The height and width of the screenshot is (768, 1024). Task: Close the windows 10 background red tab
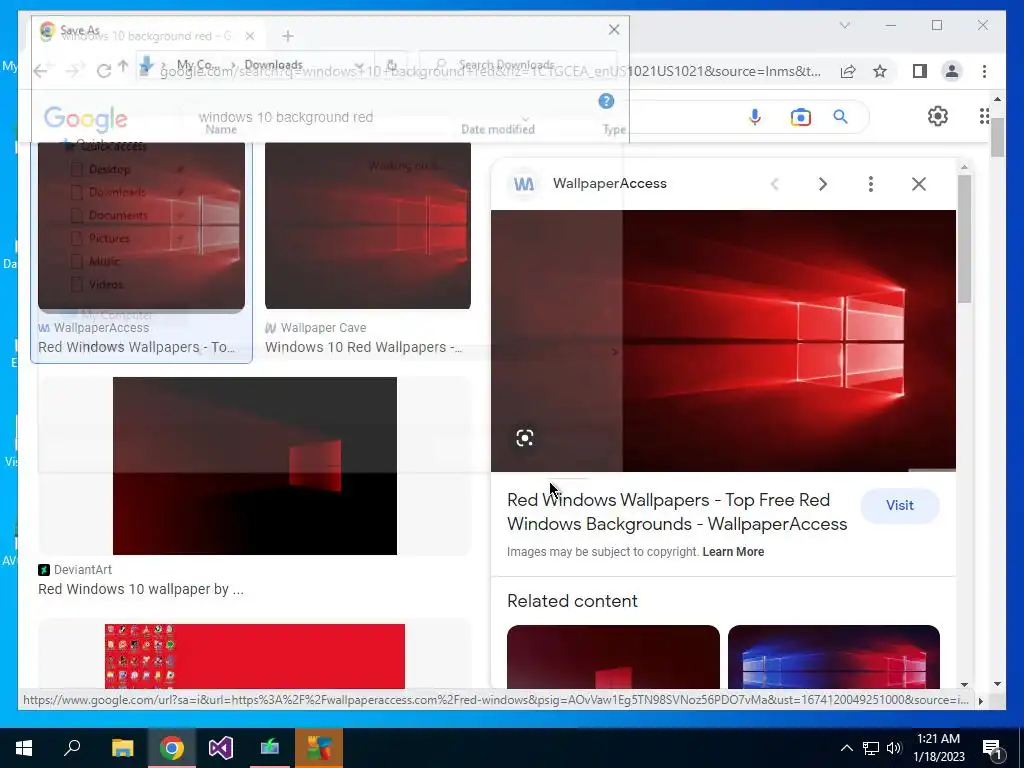point(249,36)
